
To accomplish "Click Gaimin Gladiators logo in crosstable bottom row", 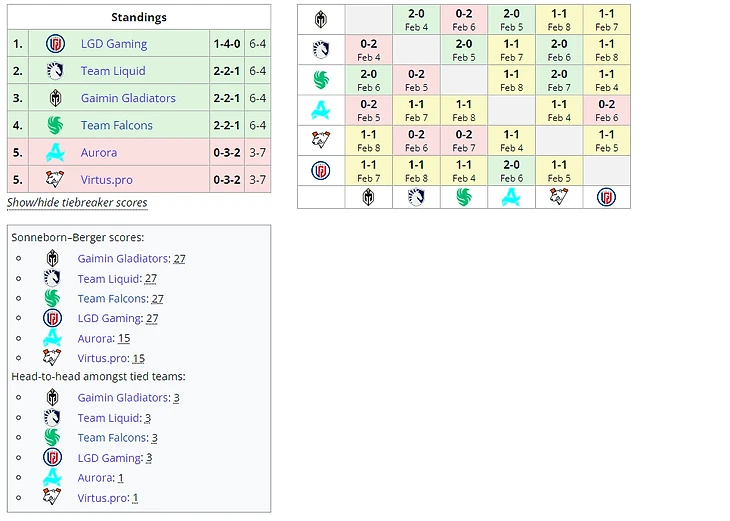I will pos(368,197).
